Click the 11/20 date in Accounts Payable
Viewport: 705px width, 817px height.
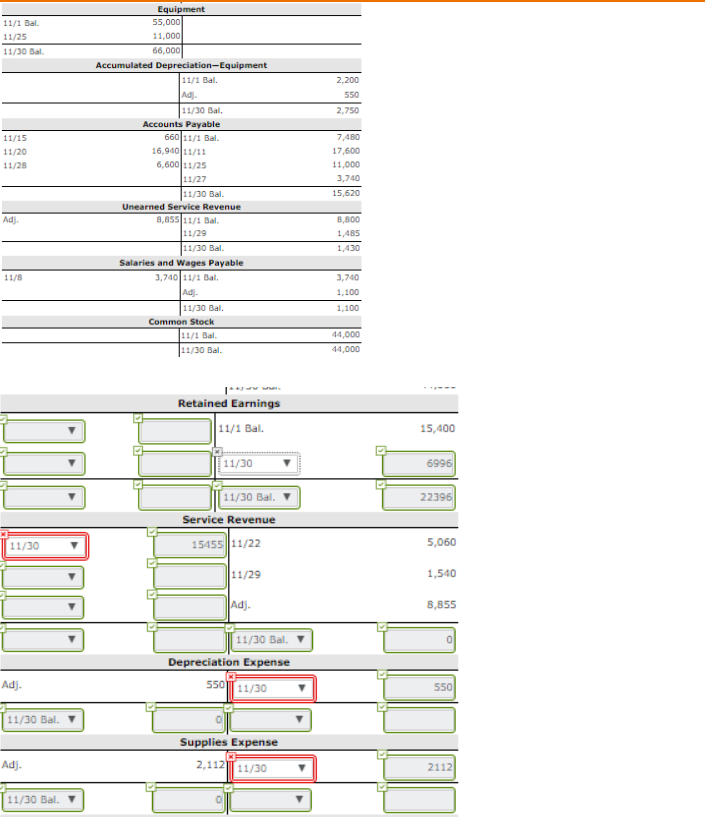15,152
